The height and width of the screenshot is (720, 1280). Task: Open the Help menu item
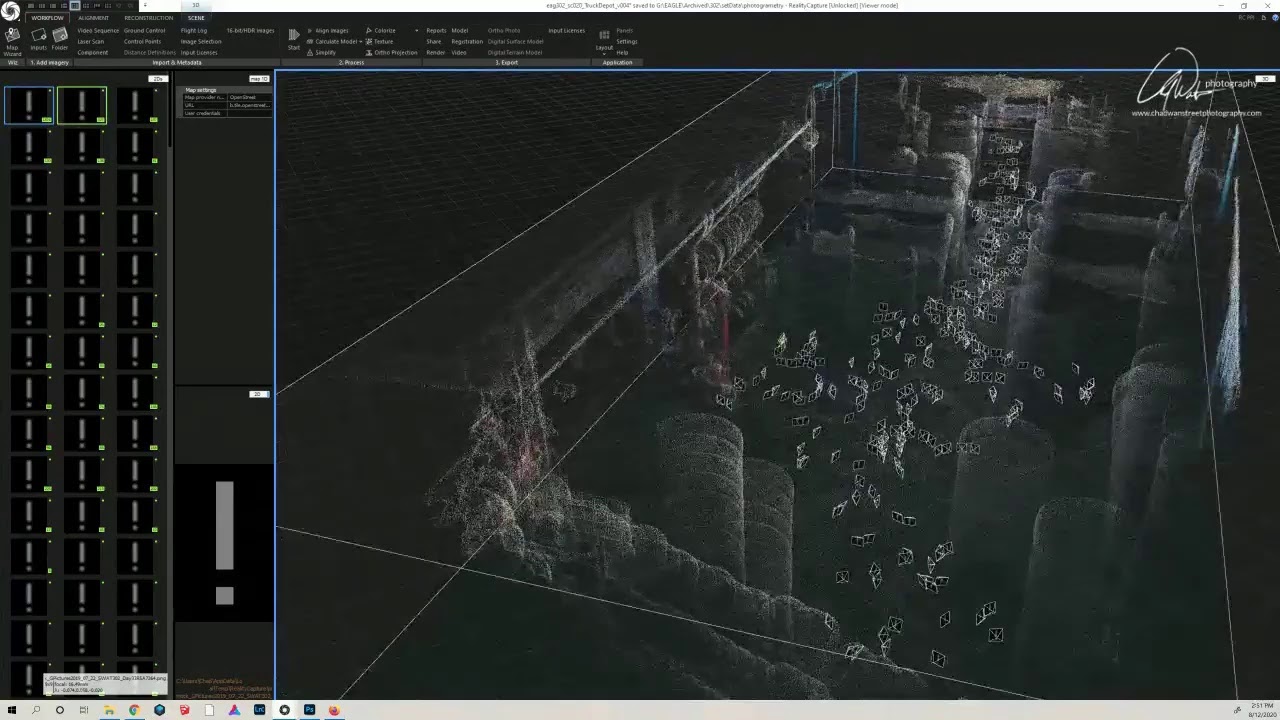tap(622, 52)
